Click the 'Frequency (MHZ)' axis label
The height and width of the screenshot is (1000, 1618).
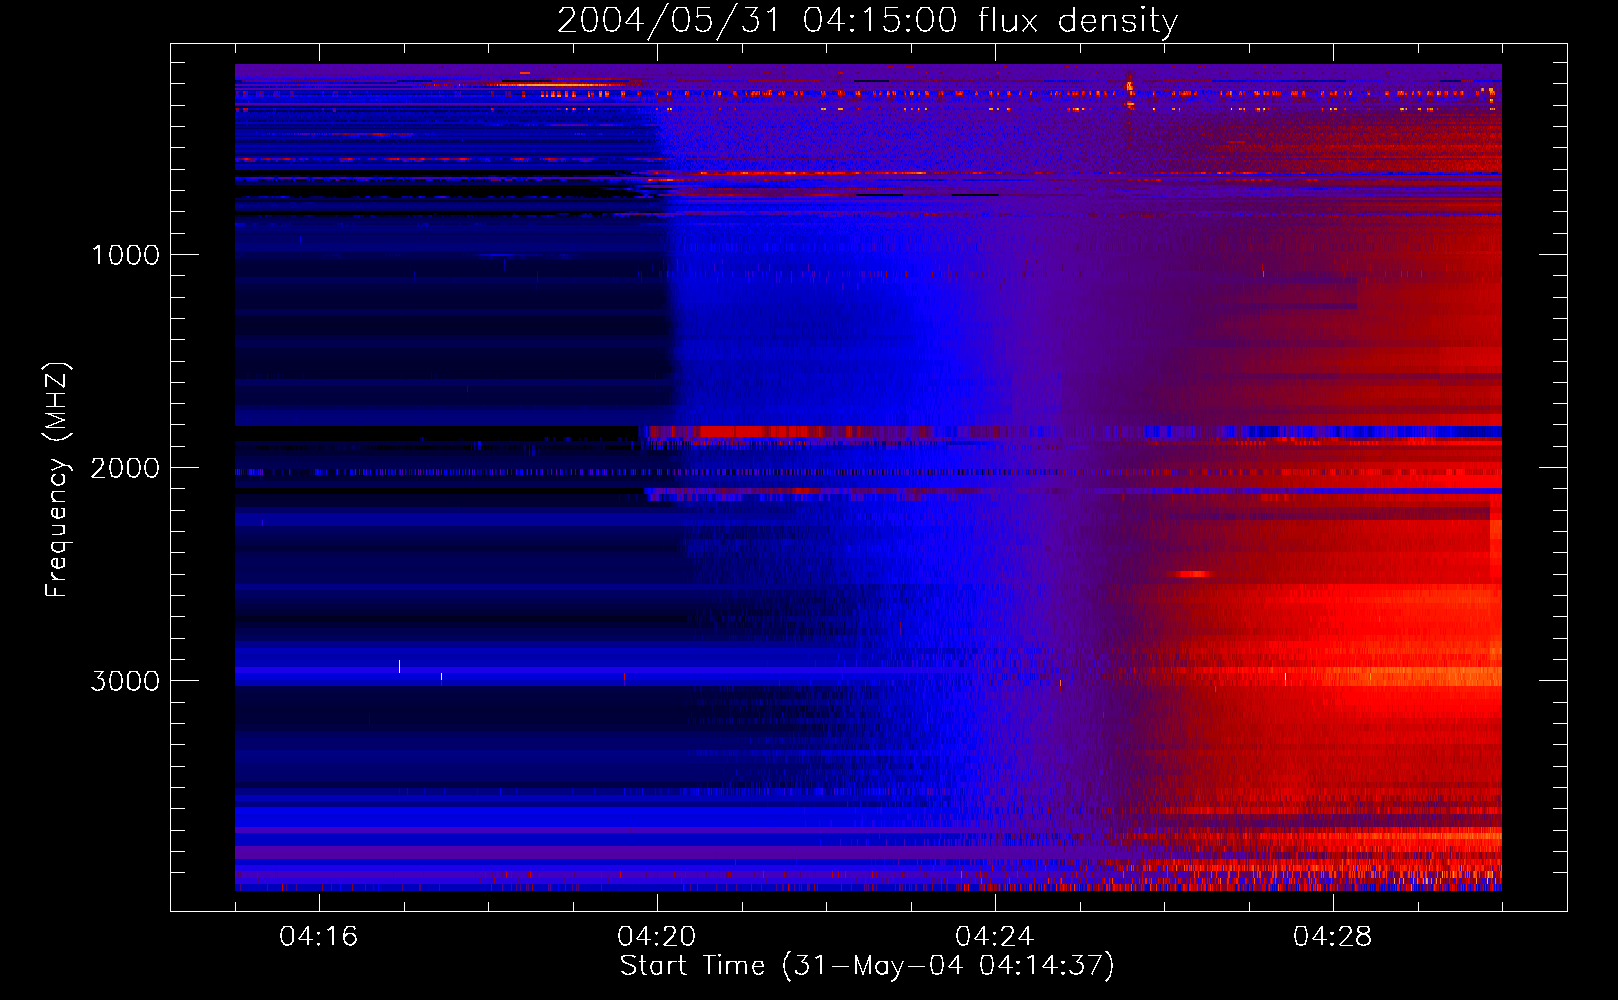pos(57,480)
